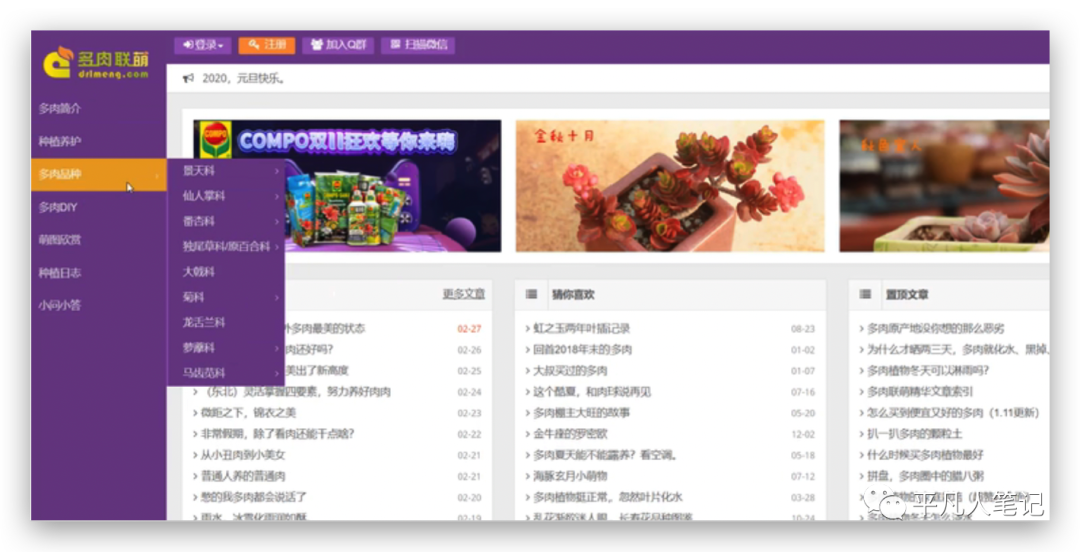Open article 为什么才晒两三天，多肉就化水

[957, 349]
